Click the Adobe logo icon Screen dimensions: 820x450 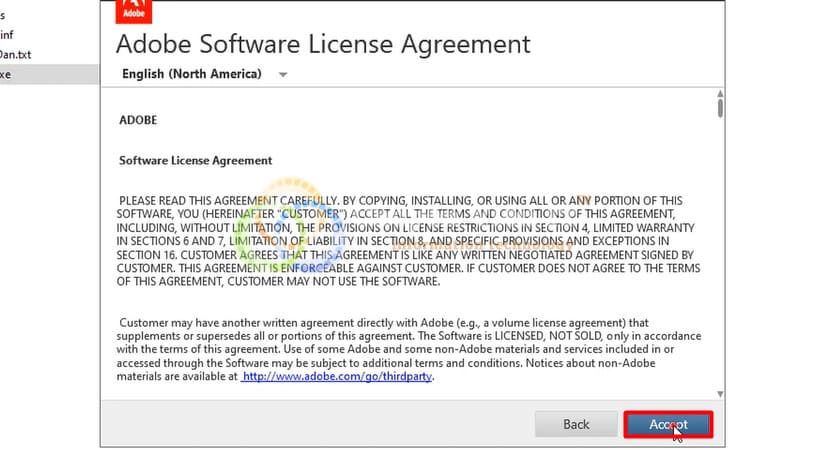(134, 12)
